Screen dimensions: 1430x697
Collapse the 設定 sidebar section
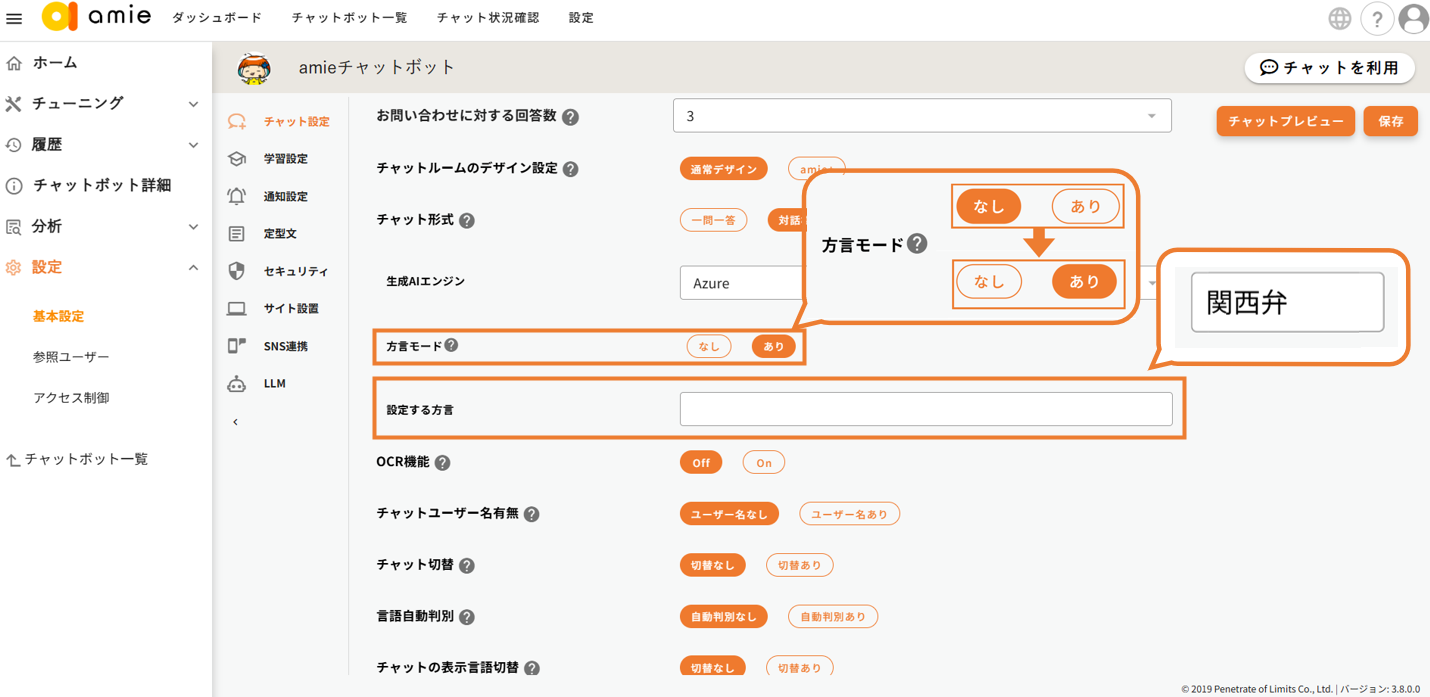click(x=193, y=268)
